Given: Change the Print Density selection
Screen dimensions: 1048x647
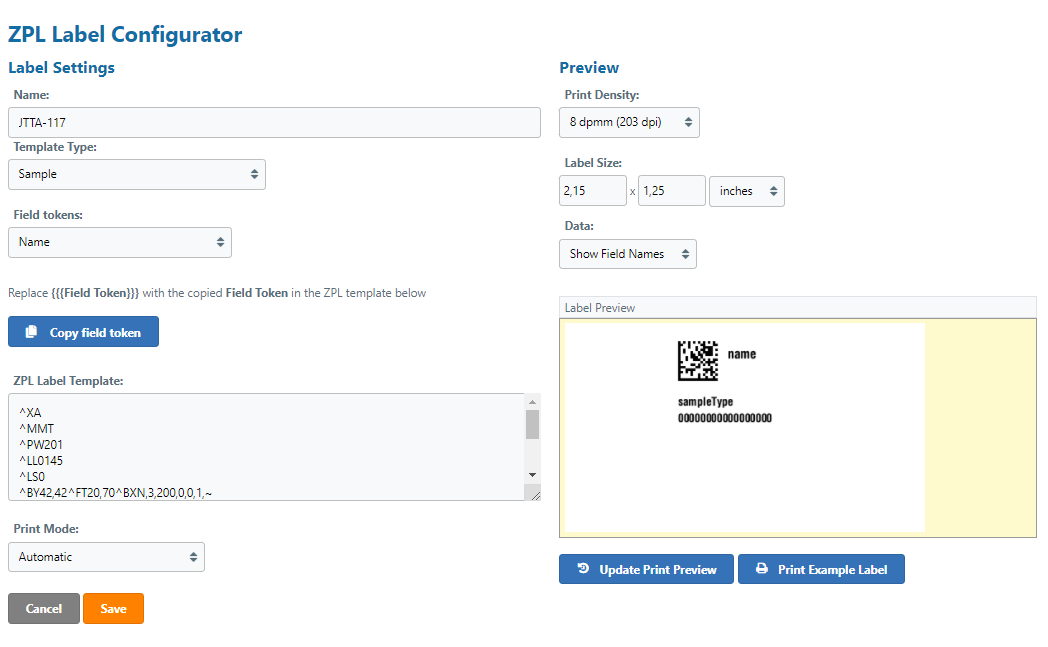Looking at the screenshot, I should click(629, 122).
